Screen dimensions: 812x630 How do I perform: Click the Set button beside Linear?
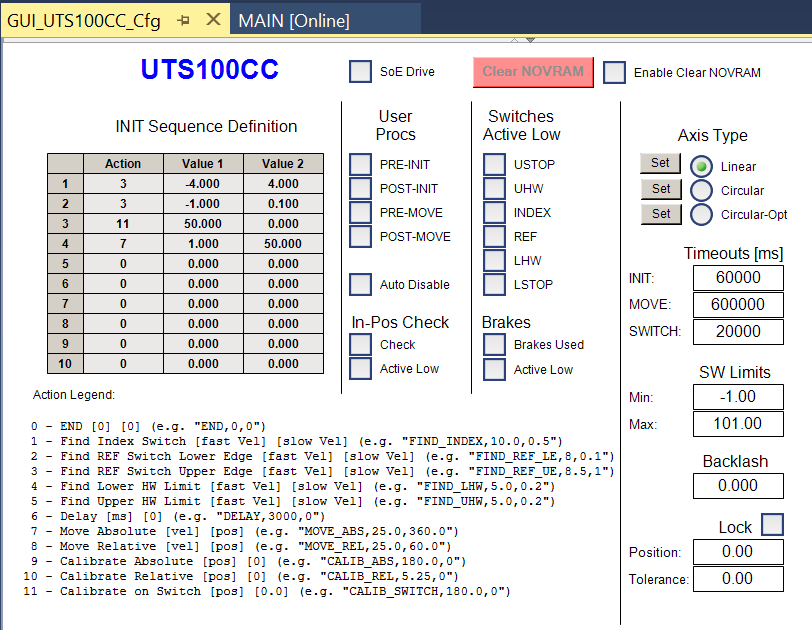pyautogui.click(x=660, y=163)
